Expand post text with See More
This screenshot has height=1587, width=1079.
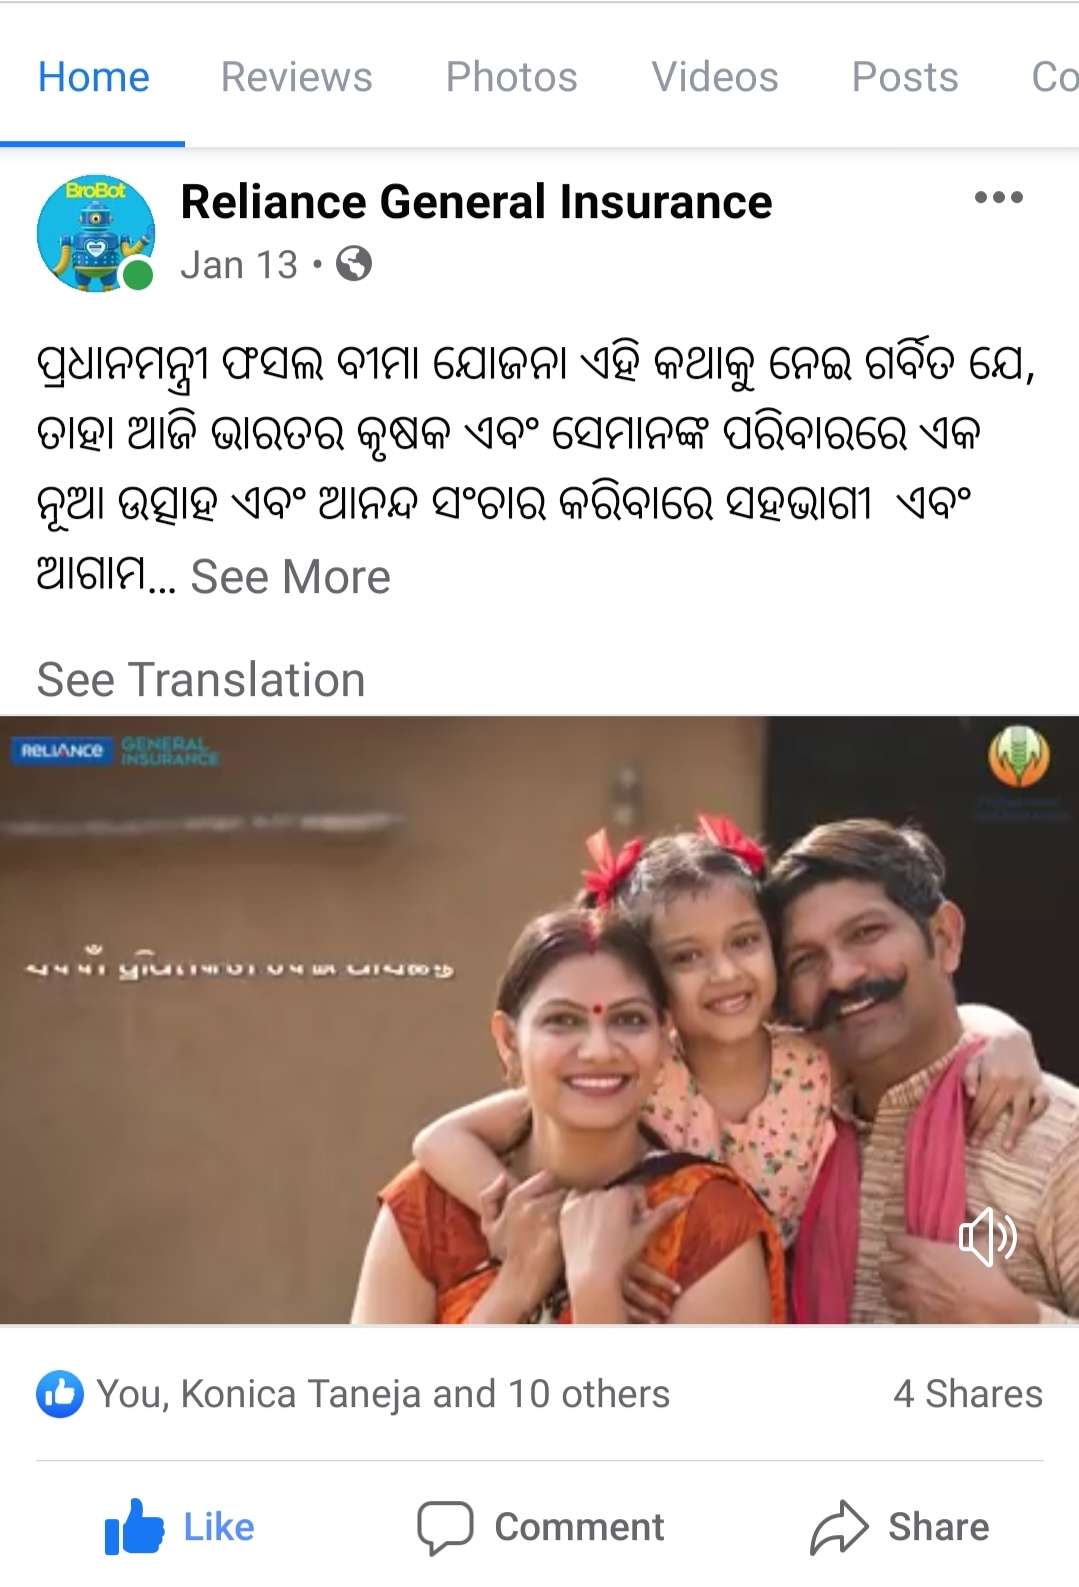(x=290, y=577)
